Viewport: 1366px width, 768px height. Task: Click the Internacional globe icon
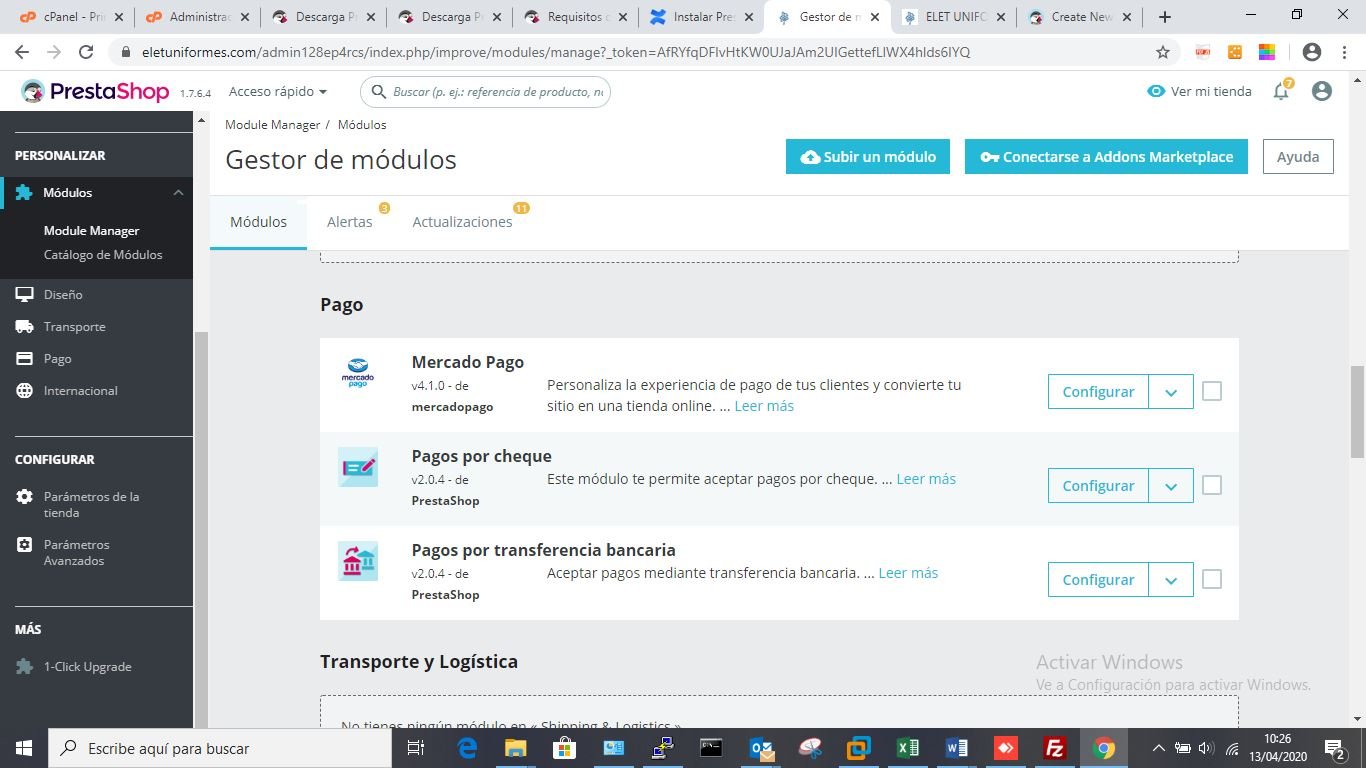point(25,391)
